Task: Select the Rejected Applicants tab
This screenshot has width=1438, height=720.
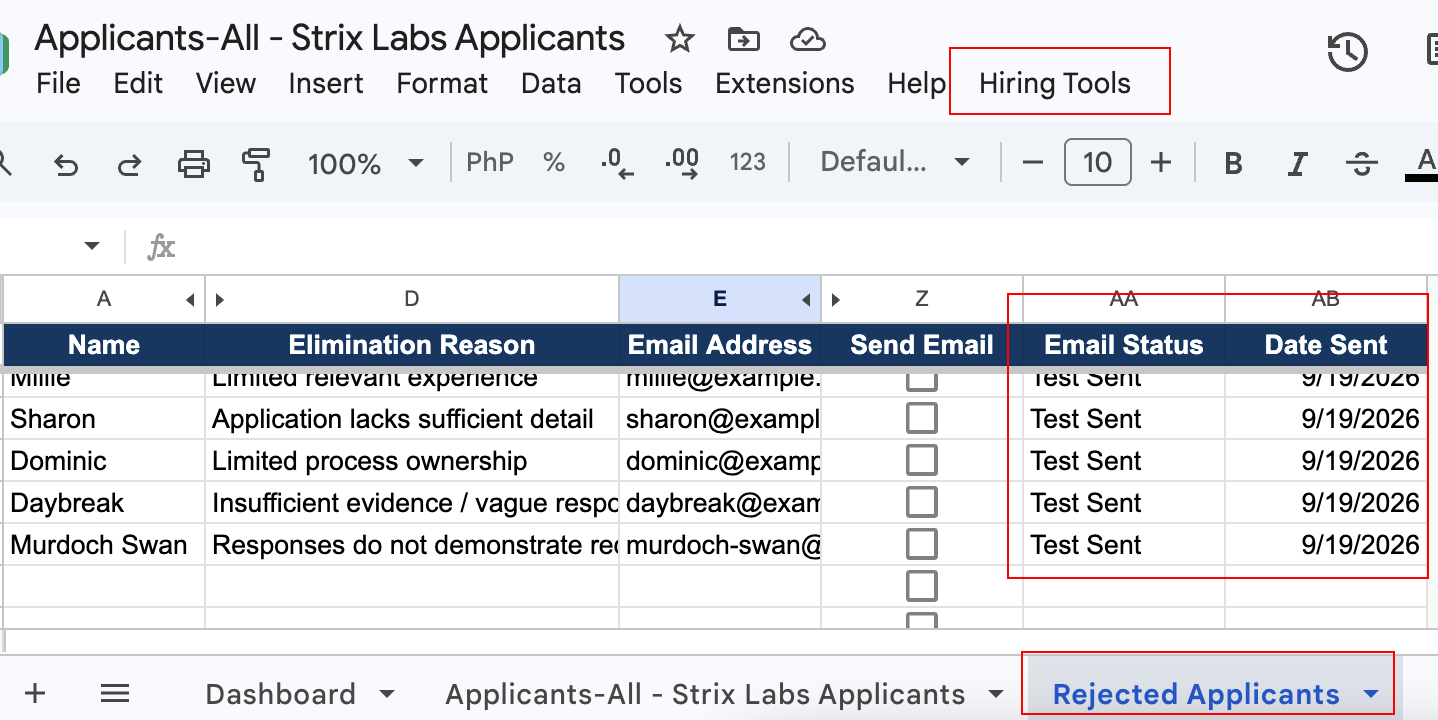Action: click(x=1196, y=694)
